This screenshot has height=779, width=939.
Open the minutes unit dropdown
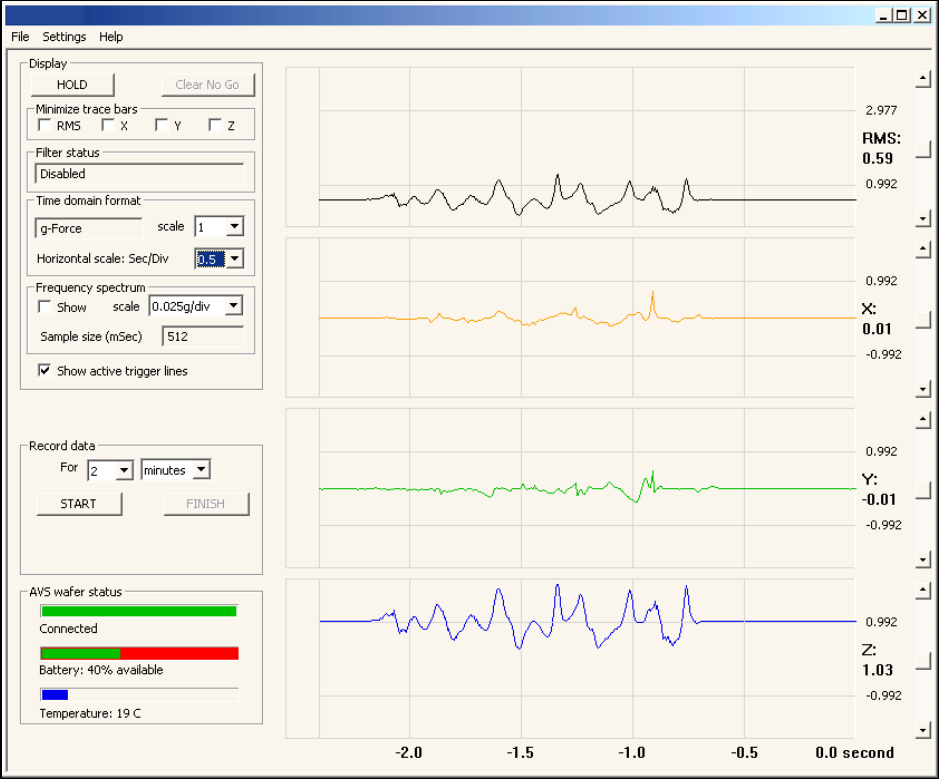point(202,469)
